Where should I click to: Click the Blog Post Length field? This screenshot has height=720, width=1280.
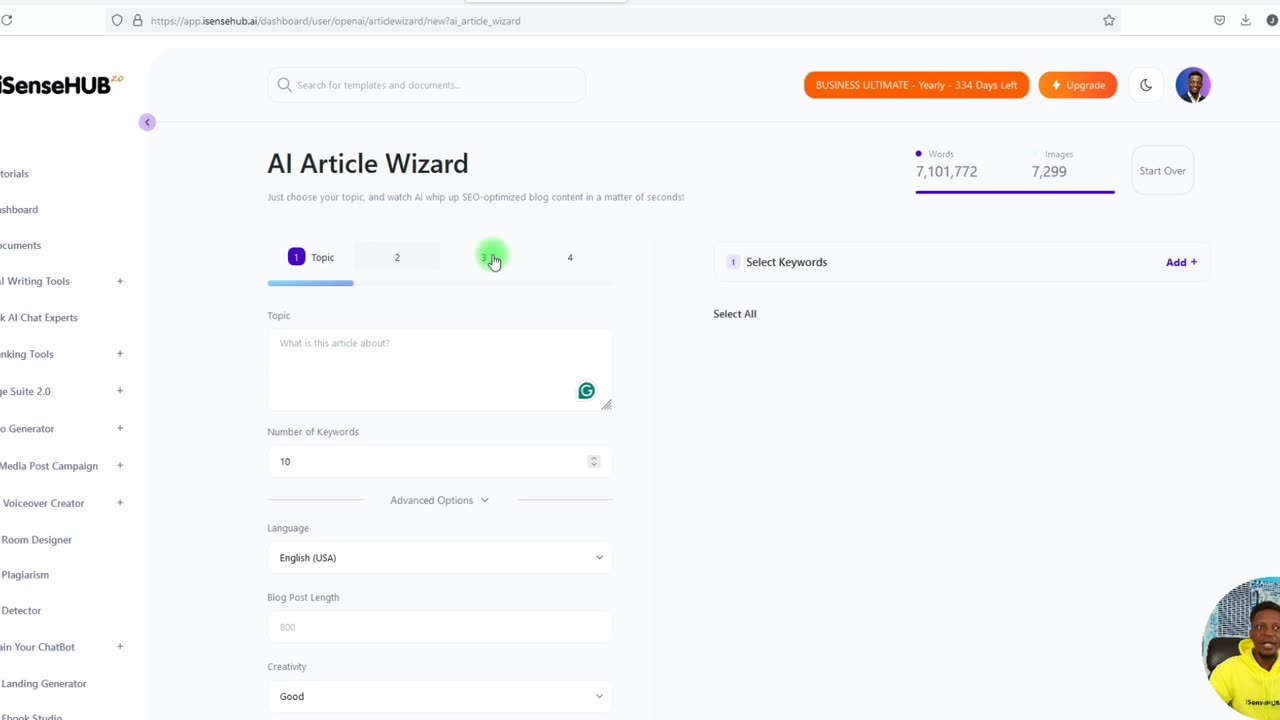[x=440, y=627]
